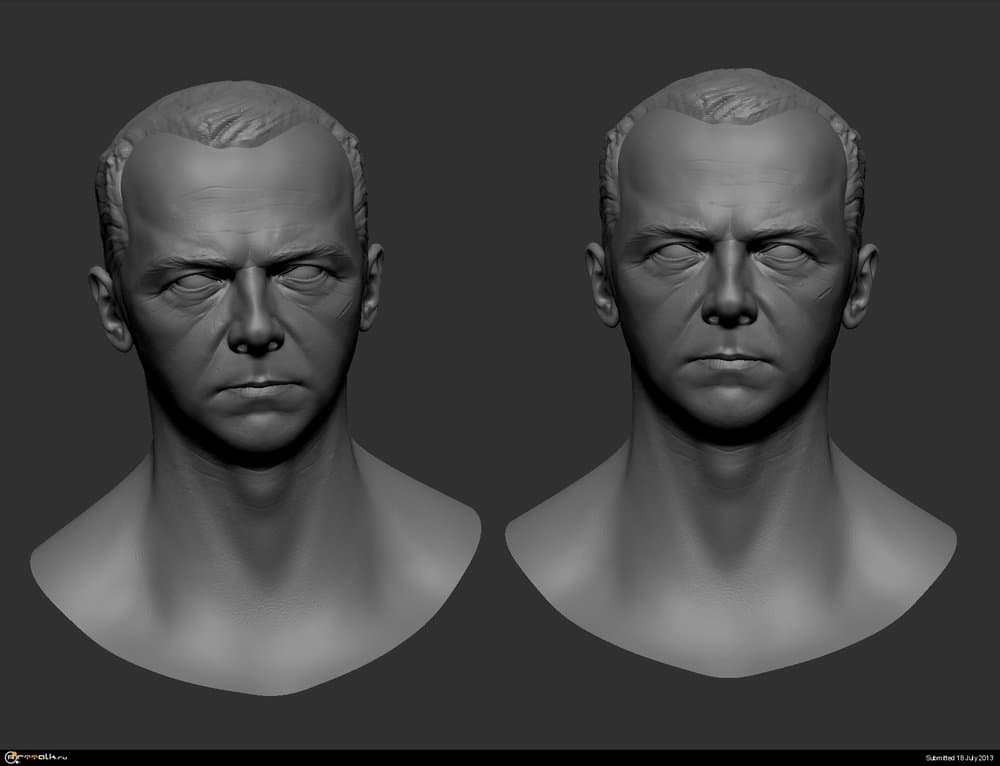Click the dark gap between the two busts
Screen dimensions: 1000x766
pos(492,300)
